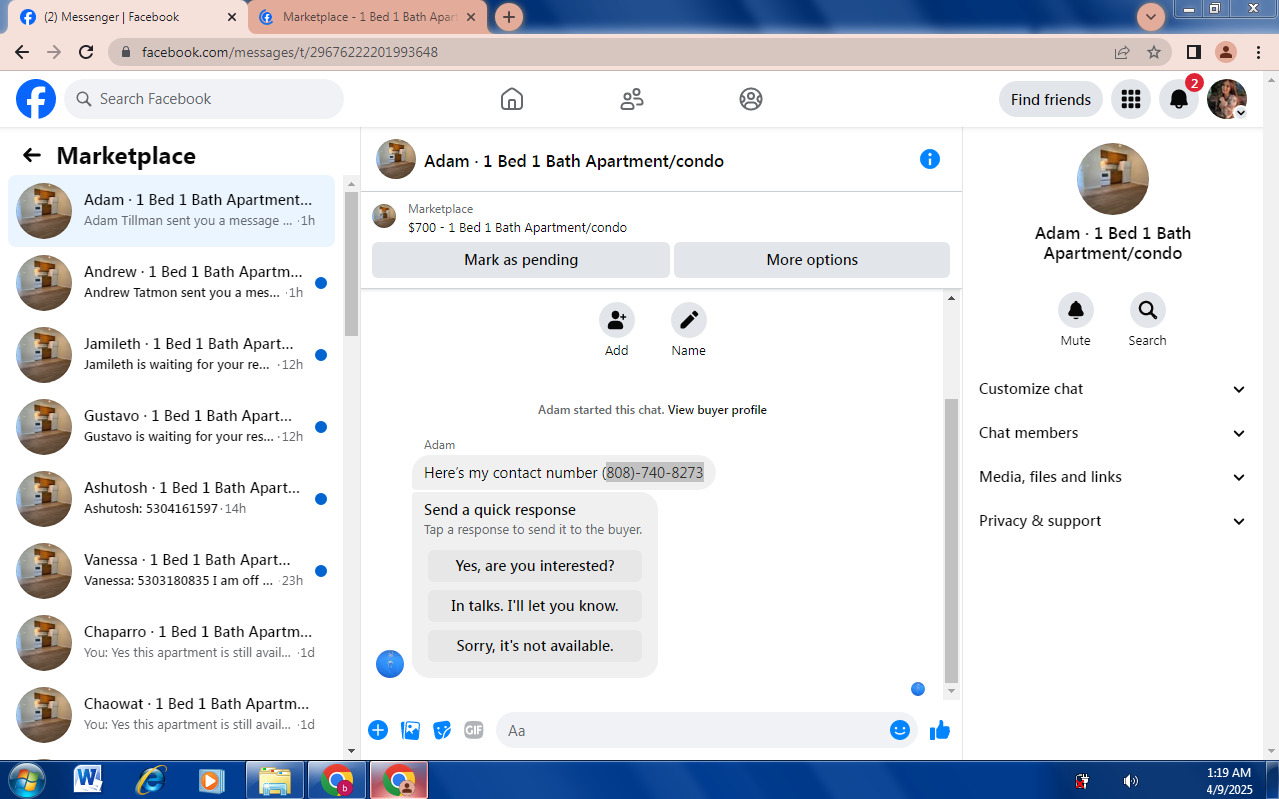Send quick response 'Yes, are you interested?'

point(535,566)
